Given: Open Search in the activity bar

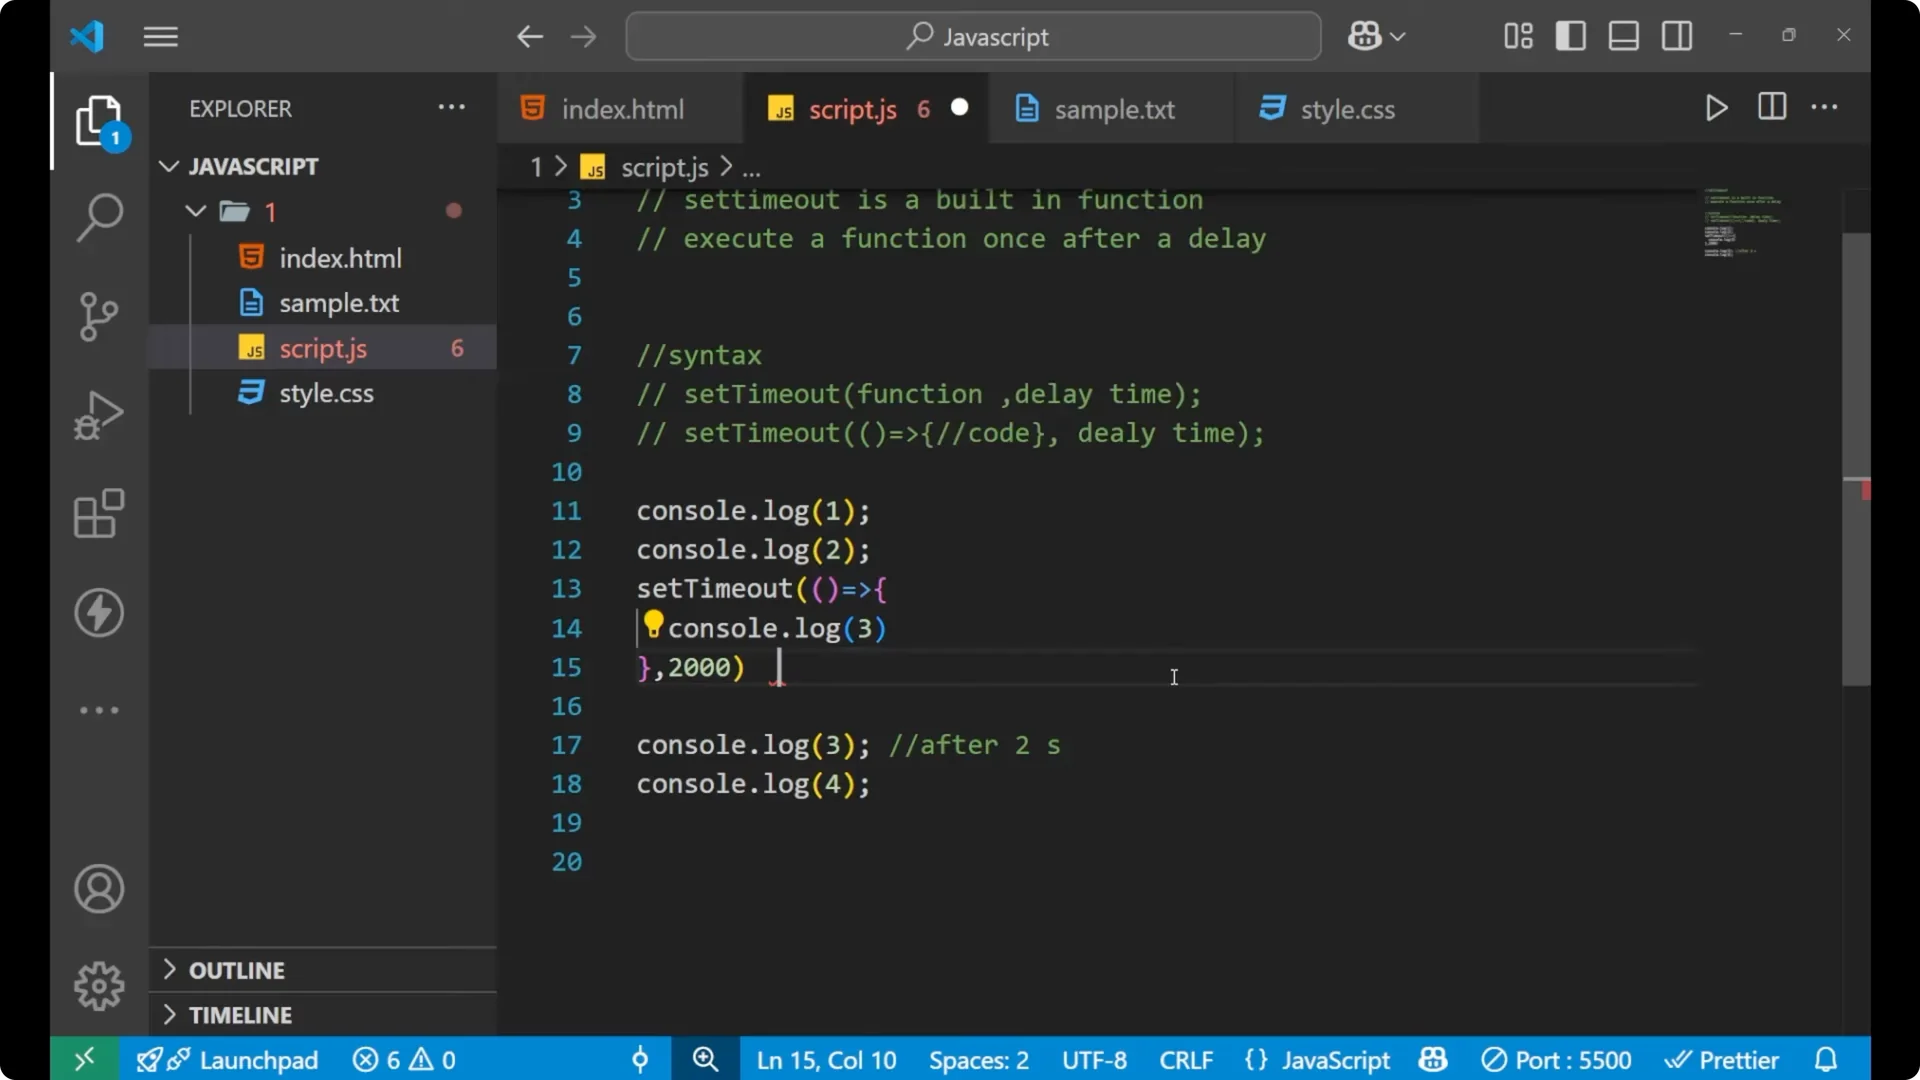Looking at the screenshot, I should tap(98, 217).
